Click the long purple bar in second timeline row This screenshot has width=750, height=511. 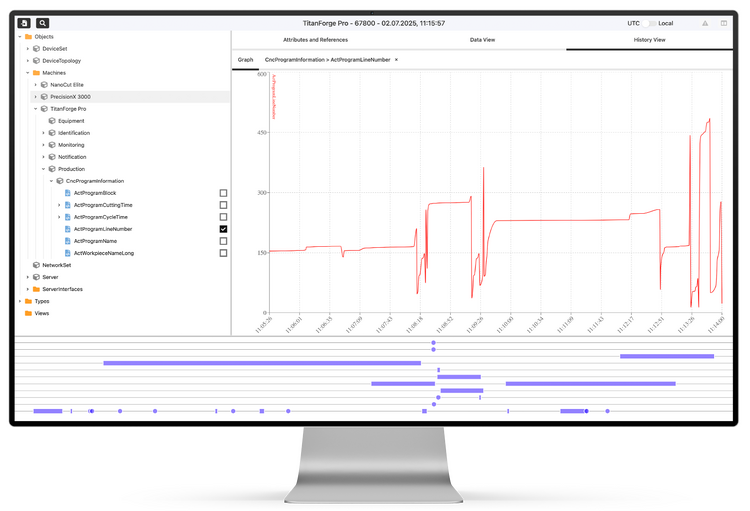pos(261,363)
